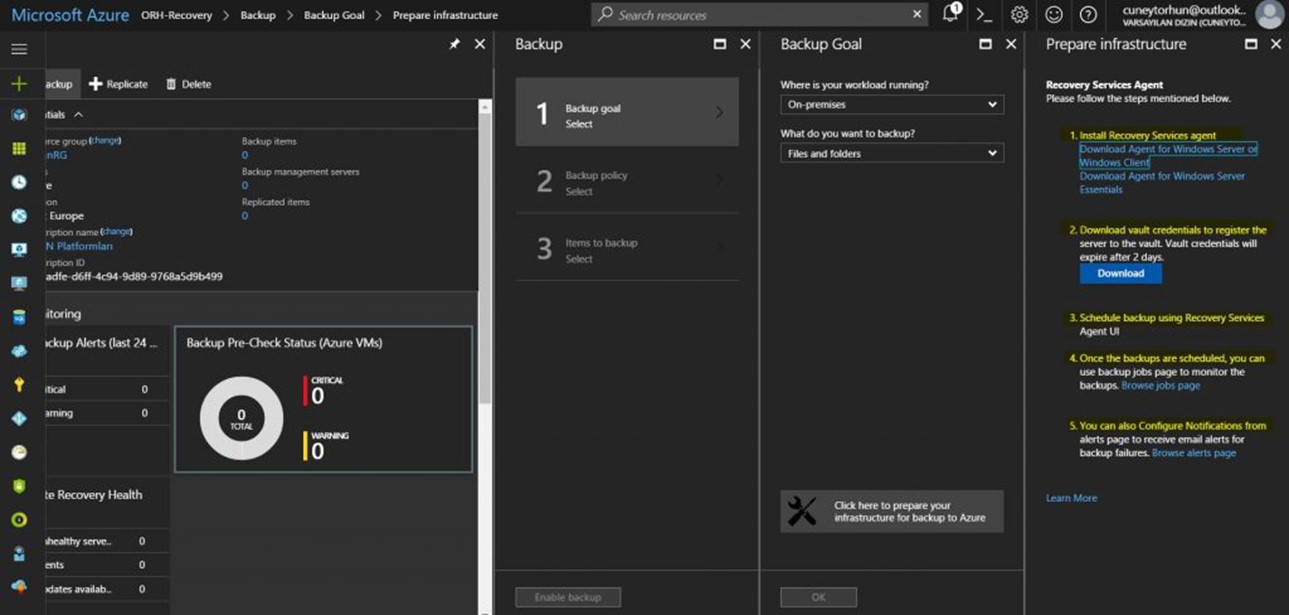Viewport: 1289px width, 615px height.
Task: Click the Delete toolbar button
Action: (x=188, y=84)
